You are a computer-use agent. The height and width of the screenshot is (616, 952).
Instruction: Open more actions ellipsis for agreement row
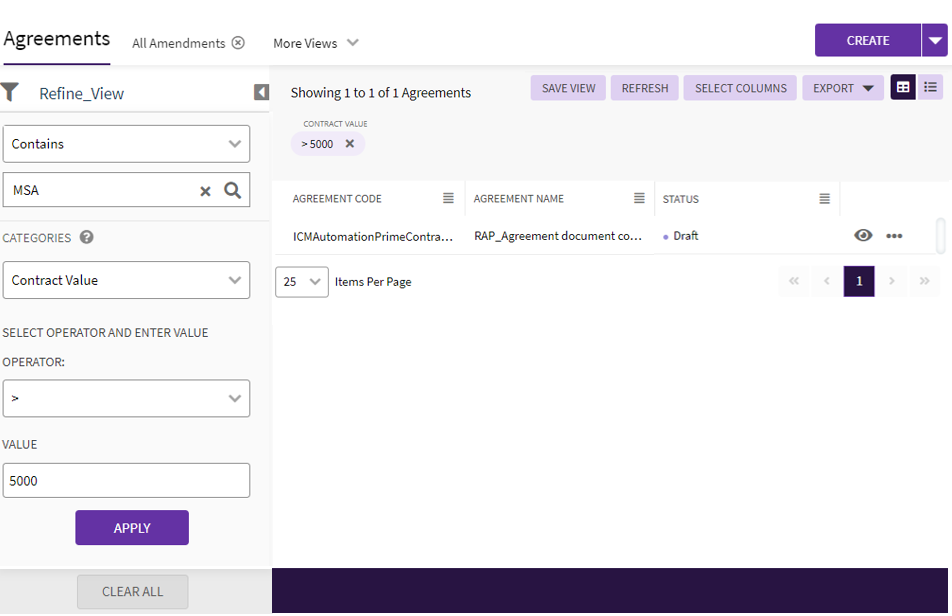pyautogui.click(x=894, y=236)
